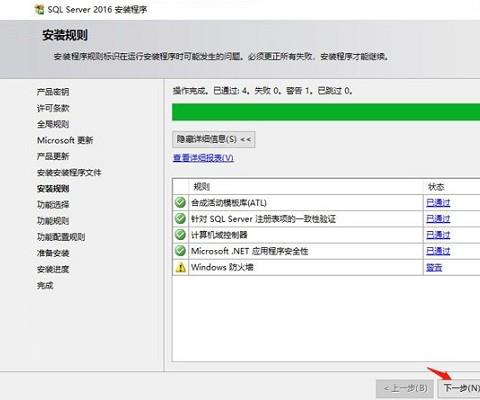The width and height of the screenshot is (480, 400).
Task: Click the 上一步(B) back button
Action: tap(405, 388)
